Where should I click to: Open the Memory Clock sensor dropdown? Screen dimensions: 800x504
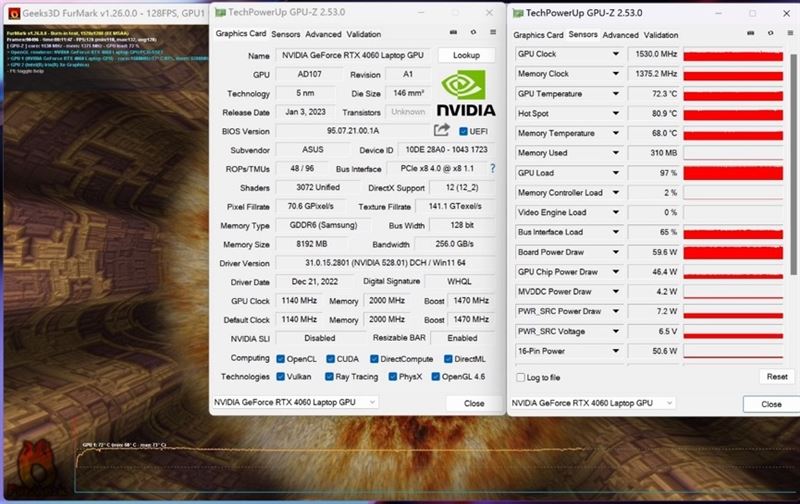click(x=616, y=73)
